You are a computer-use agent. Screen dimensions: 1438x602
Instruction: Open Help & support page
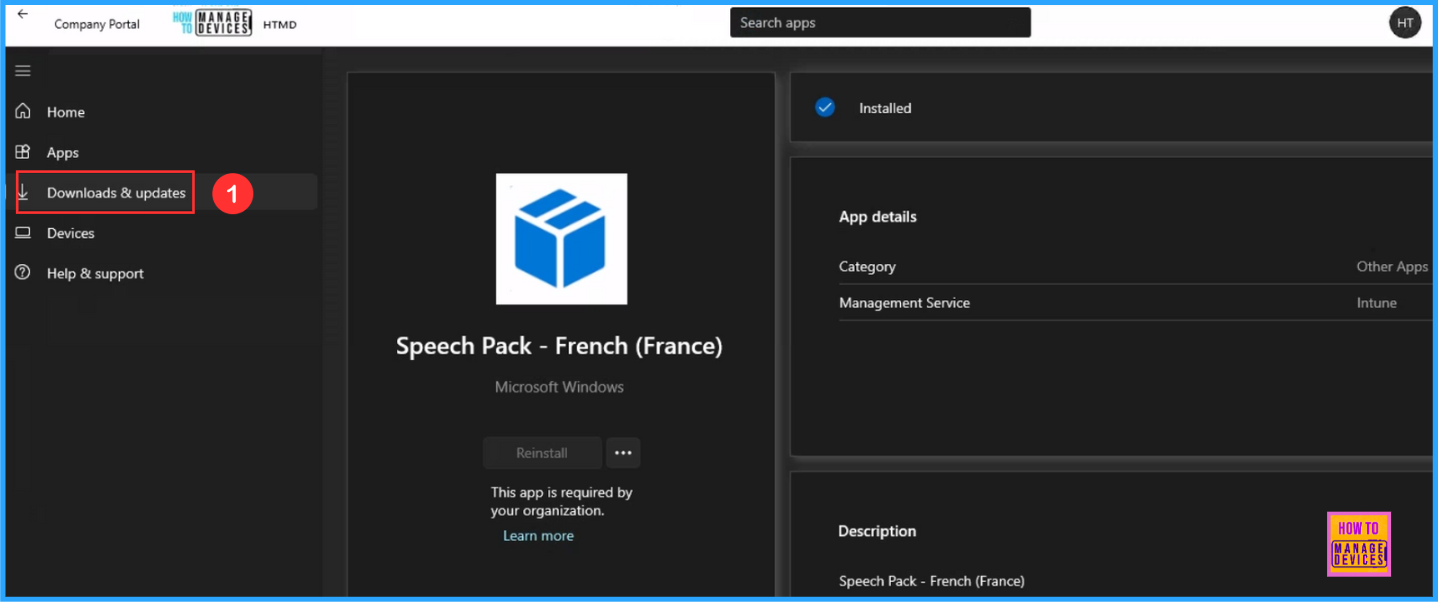click(x=95, y=273)
